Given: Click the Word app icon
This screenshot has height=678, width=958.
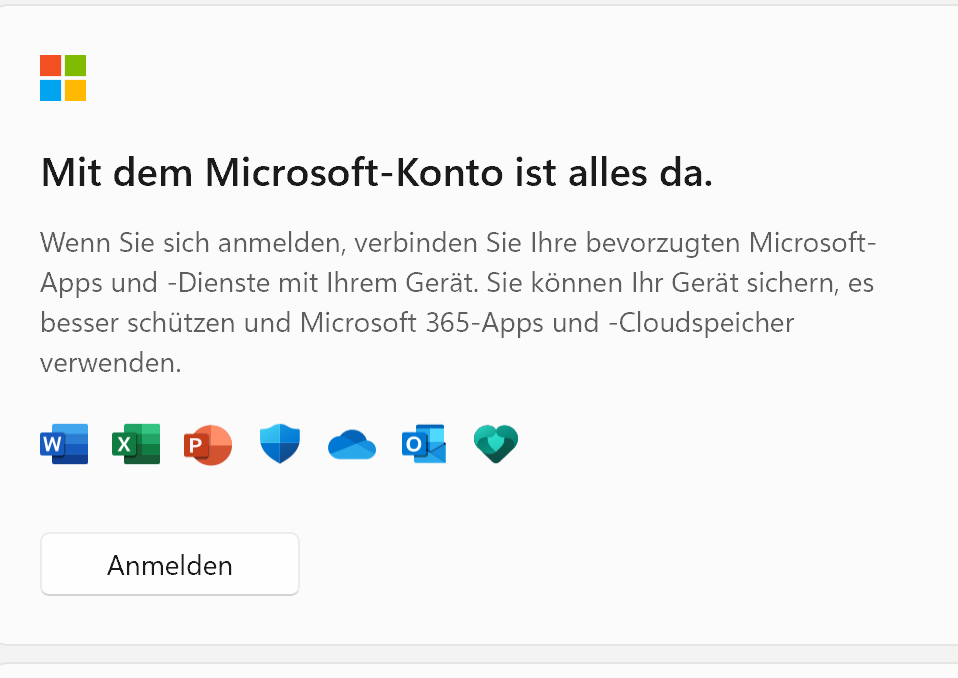Looking at the screenshot, I should [64, 444].
